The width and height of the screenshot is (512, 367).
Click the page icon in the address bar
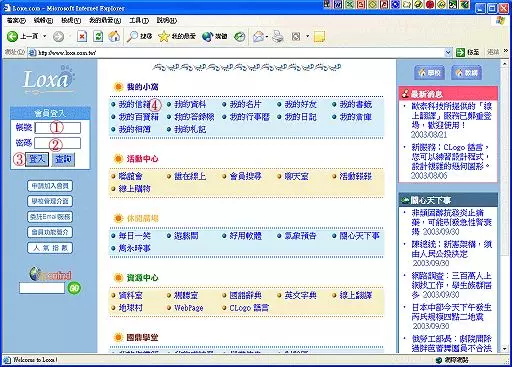pyautogui.click(x=32, y=52)
